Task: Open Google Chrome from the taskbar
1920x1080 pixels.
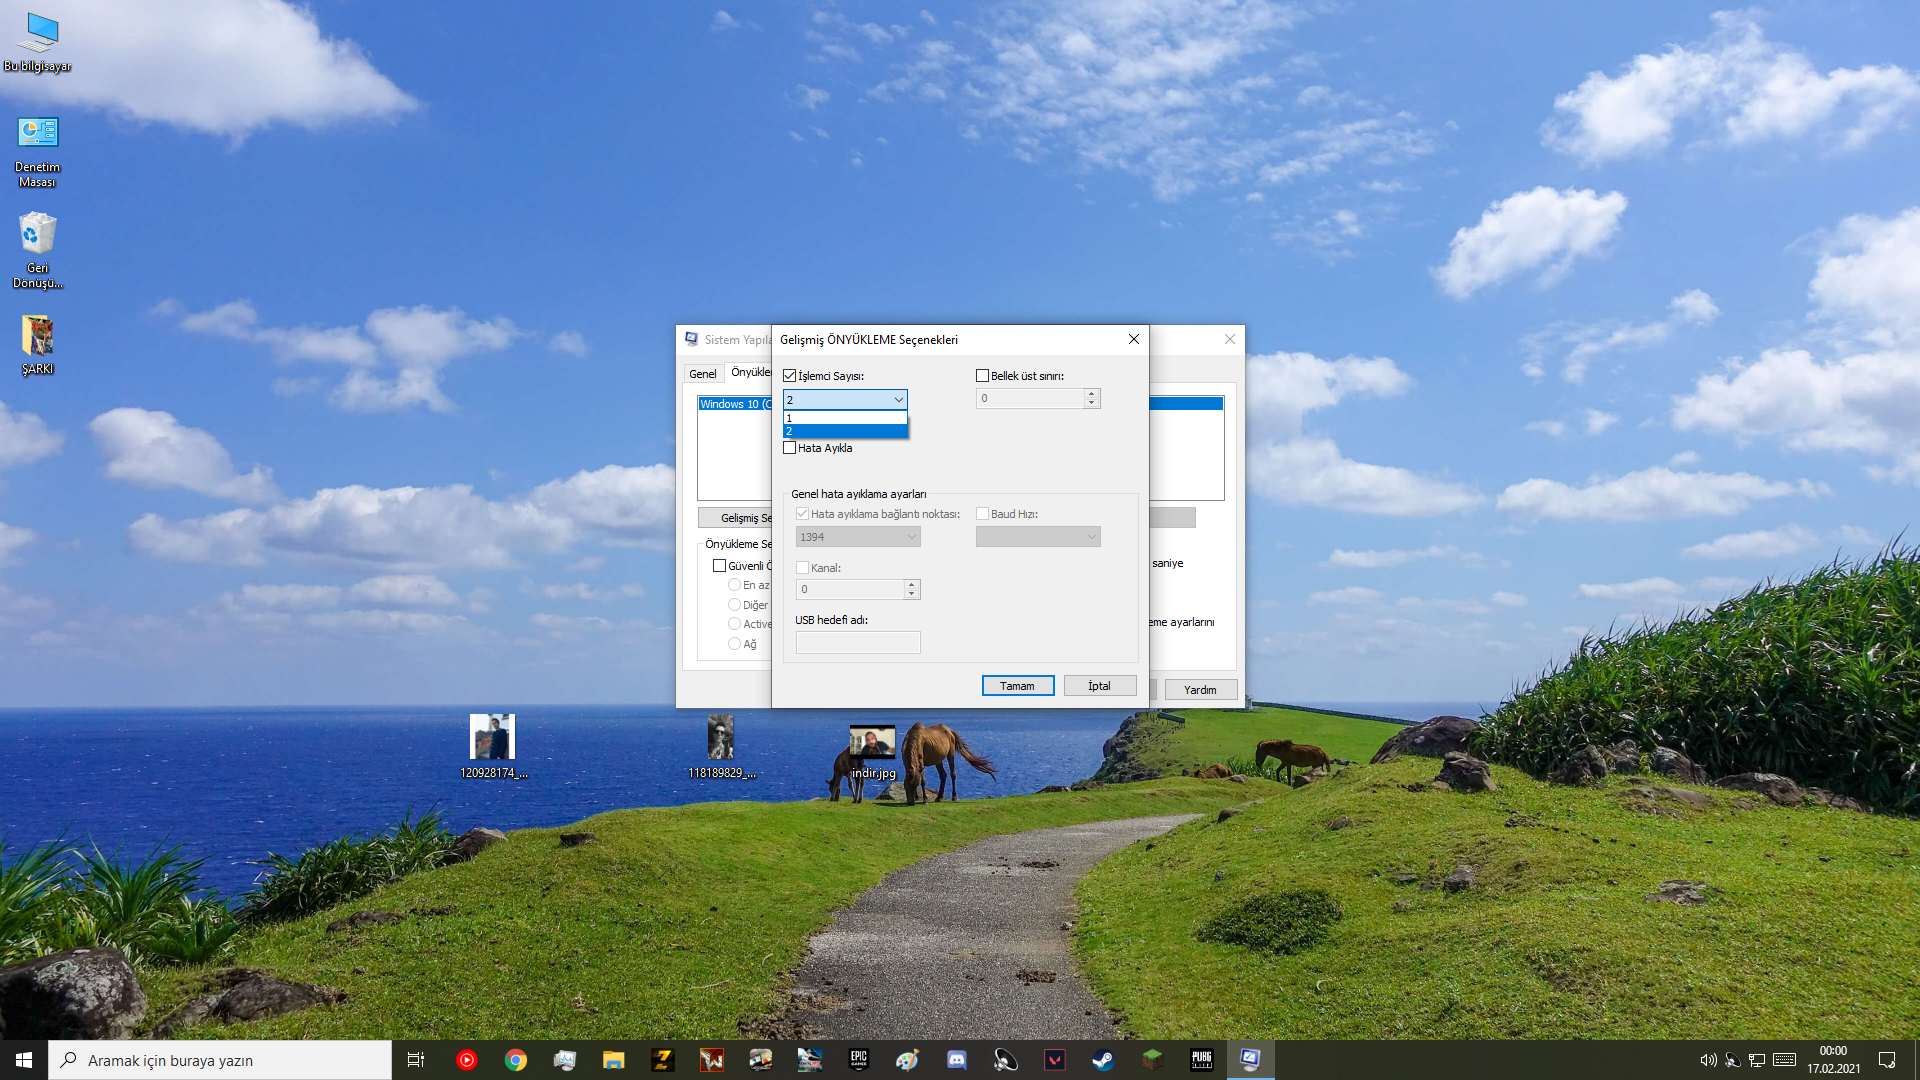Action: [516, 1060]
